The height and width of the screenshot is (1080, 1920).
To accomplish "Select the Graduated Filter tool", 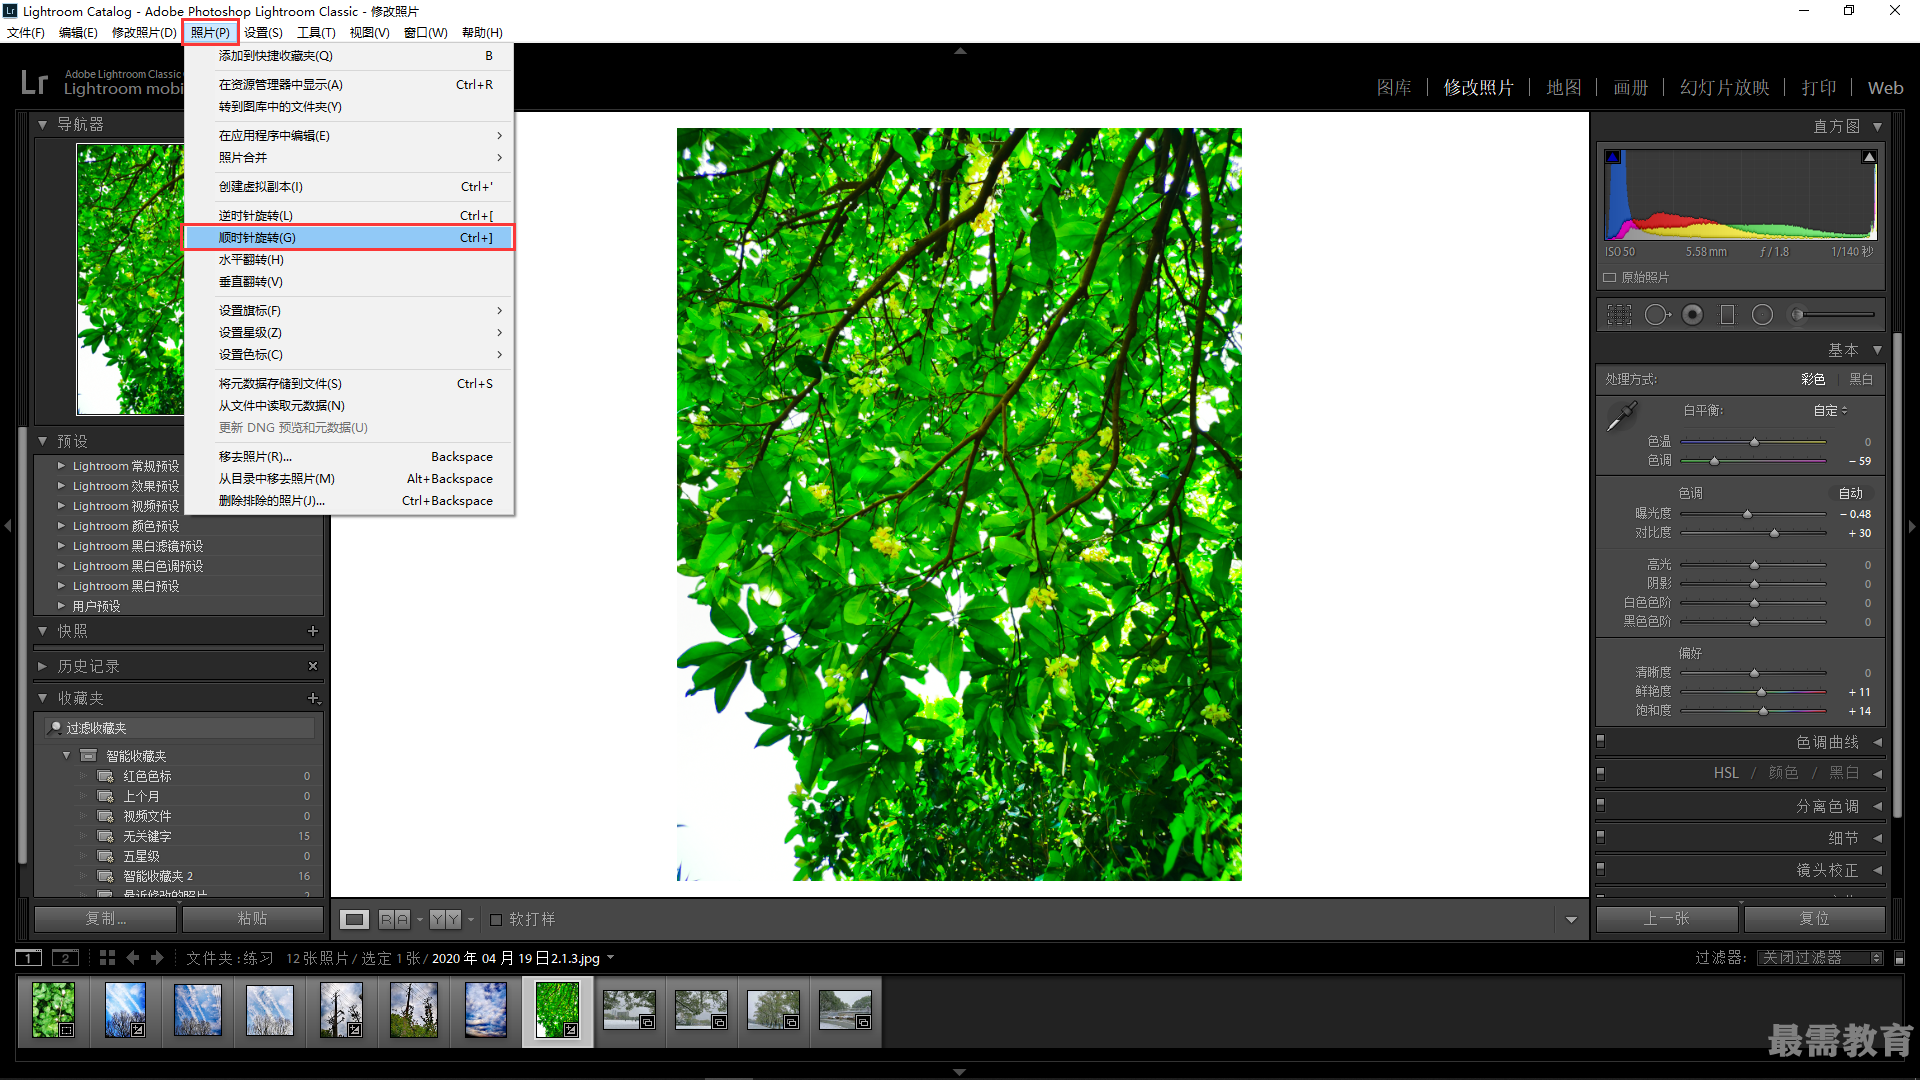I will tap(1727, 315).
